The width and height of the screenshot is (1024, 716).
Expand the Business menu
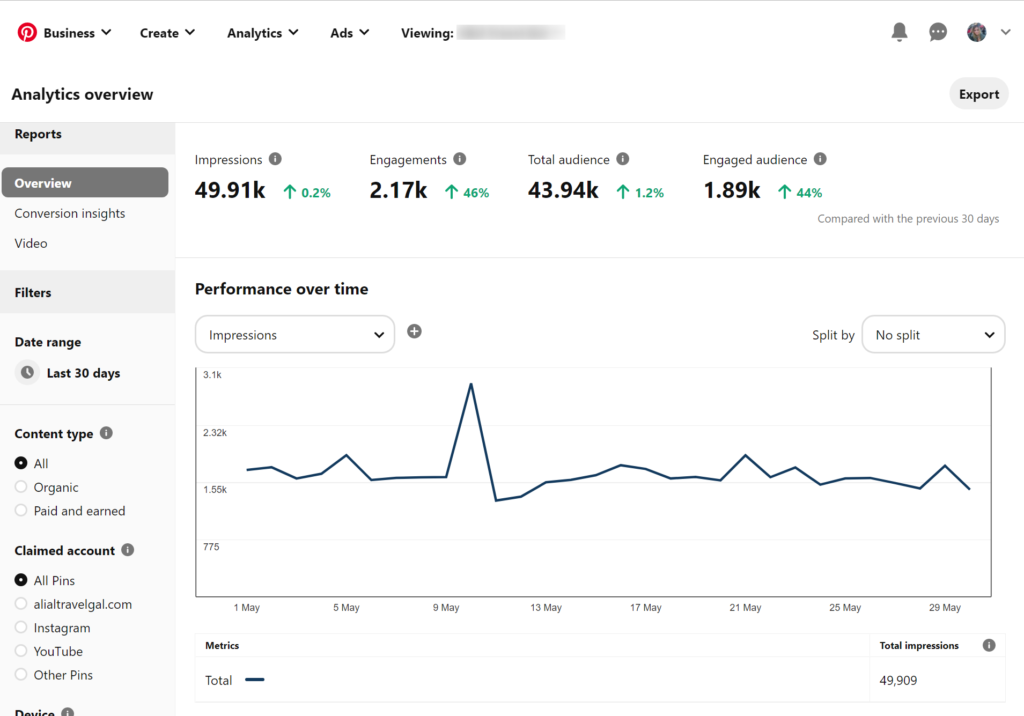point(77,33)
